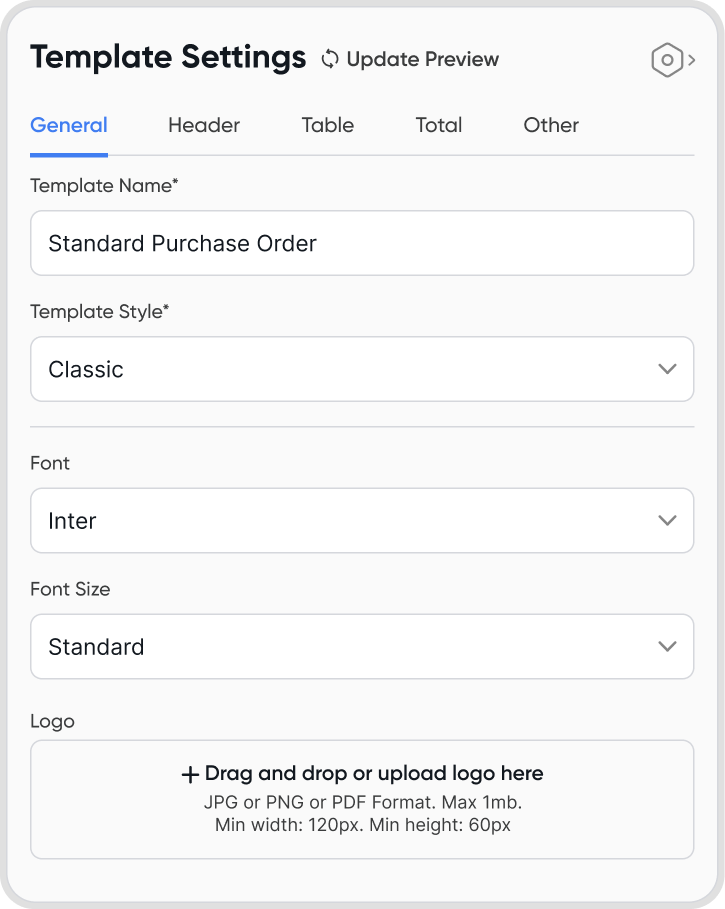Switch to the Other tab
Viewport: 725px width, 909px height.
551,125
